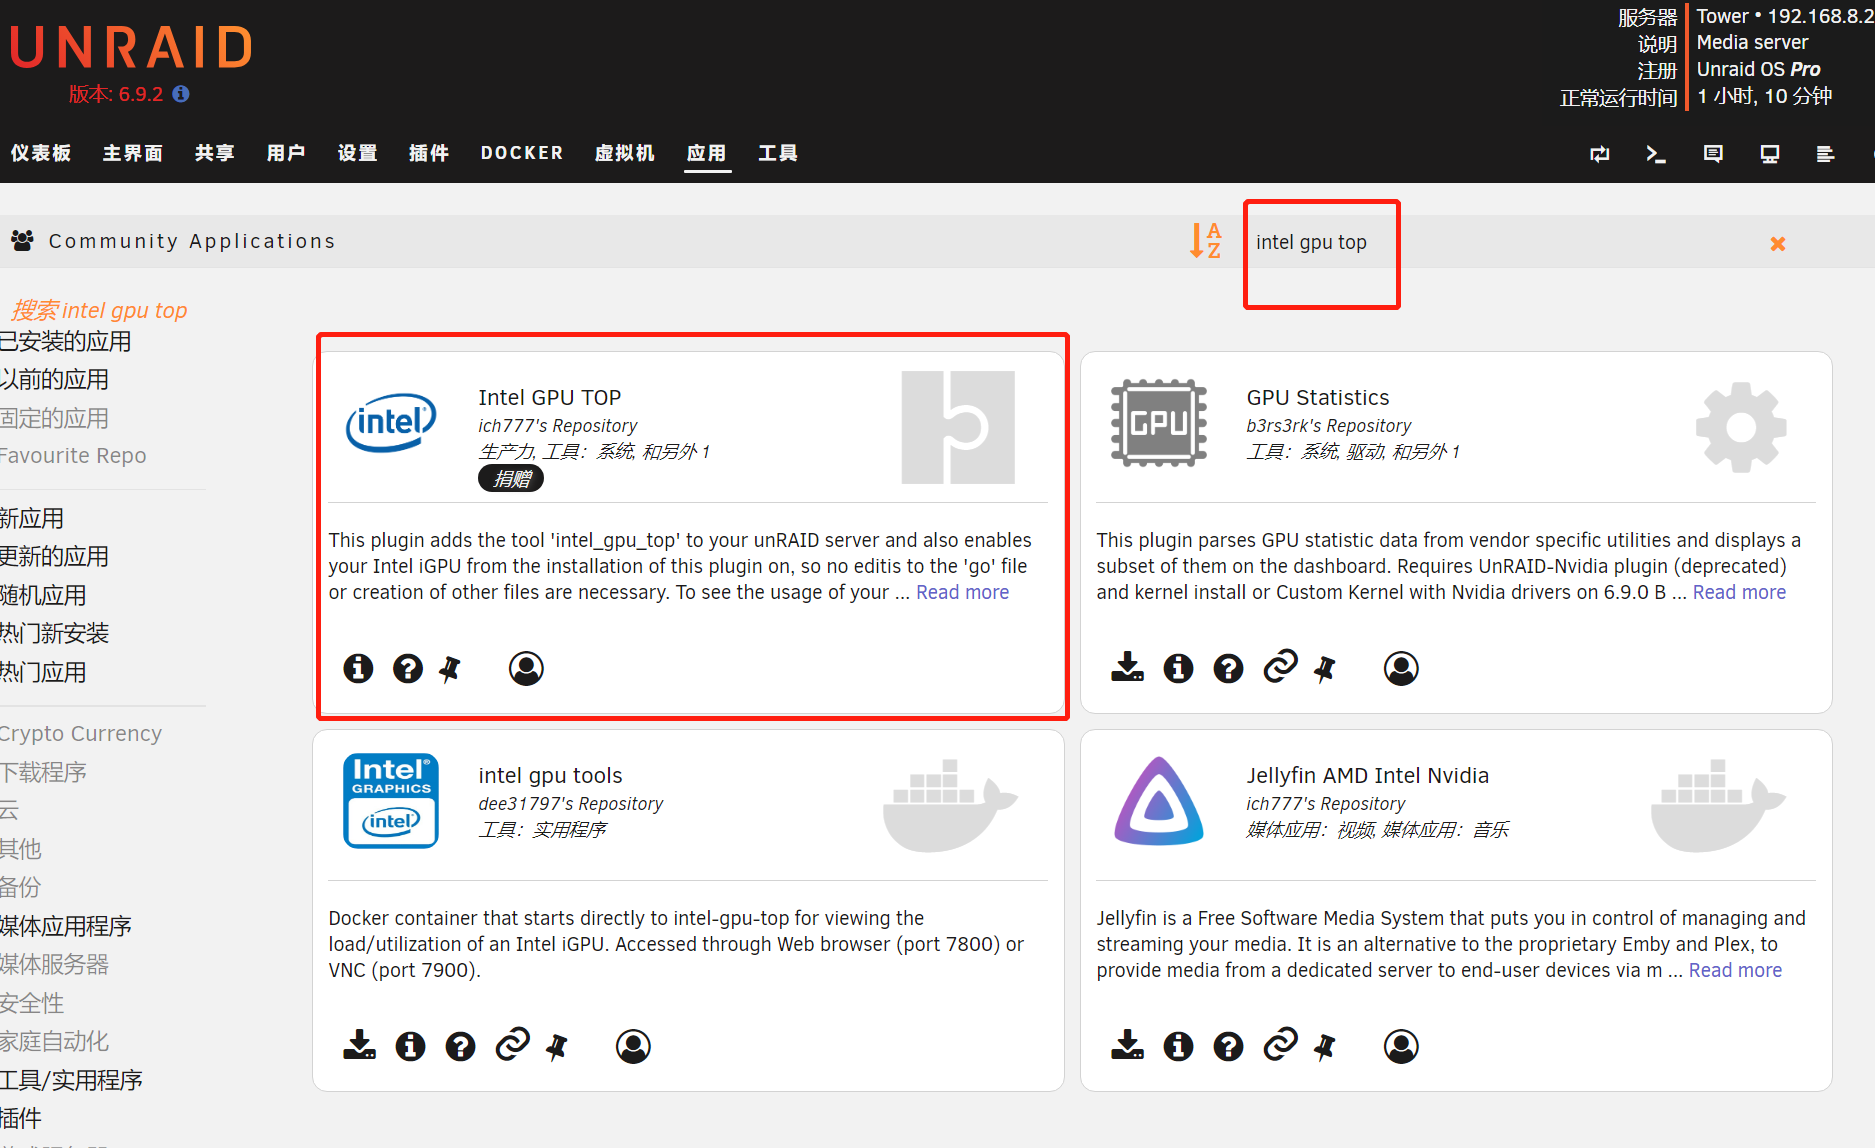The width and height of the screenshot is (1875, 1148).
Task: Click the sort A-Z icon
Action: click(1205, 241)
